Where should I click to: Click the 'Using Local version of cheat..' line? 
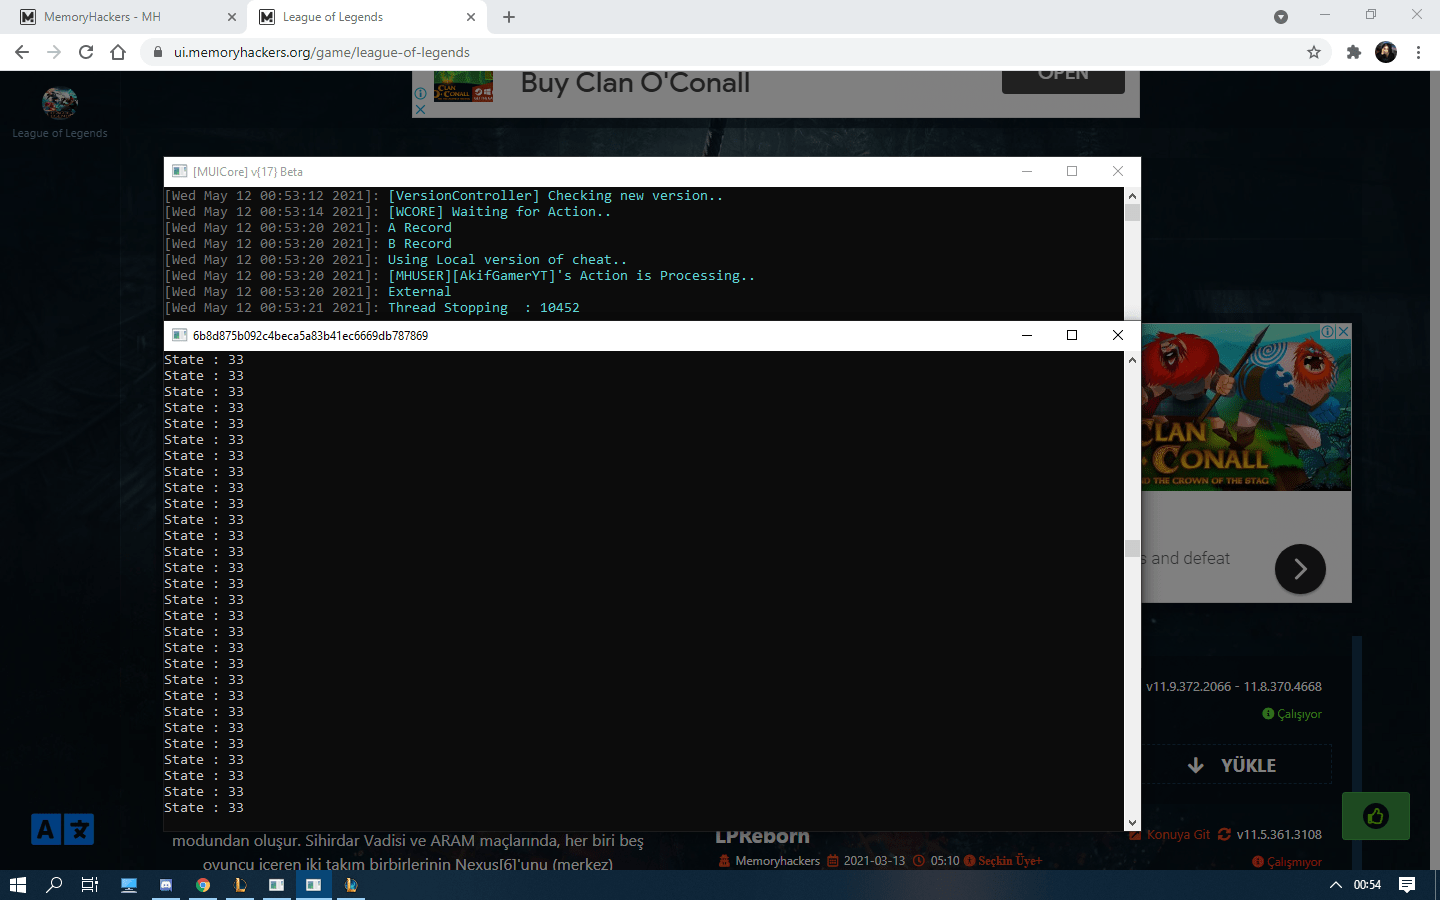(508, 260)
